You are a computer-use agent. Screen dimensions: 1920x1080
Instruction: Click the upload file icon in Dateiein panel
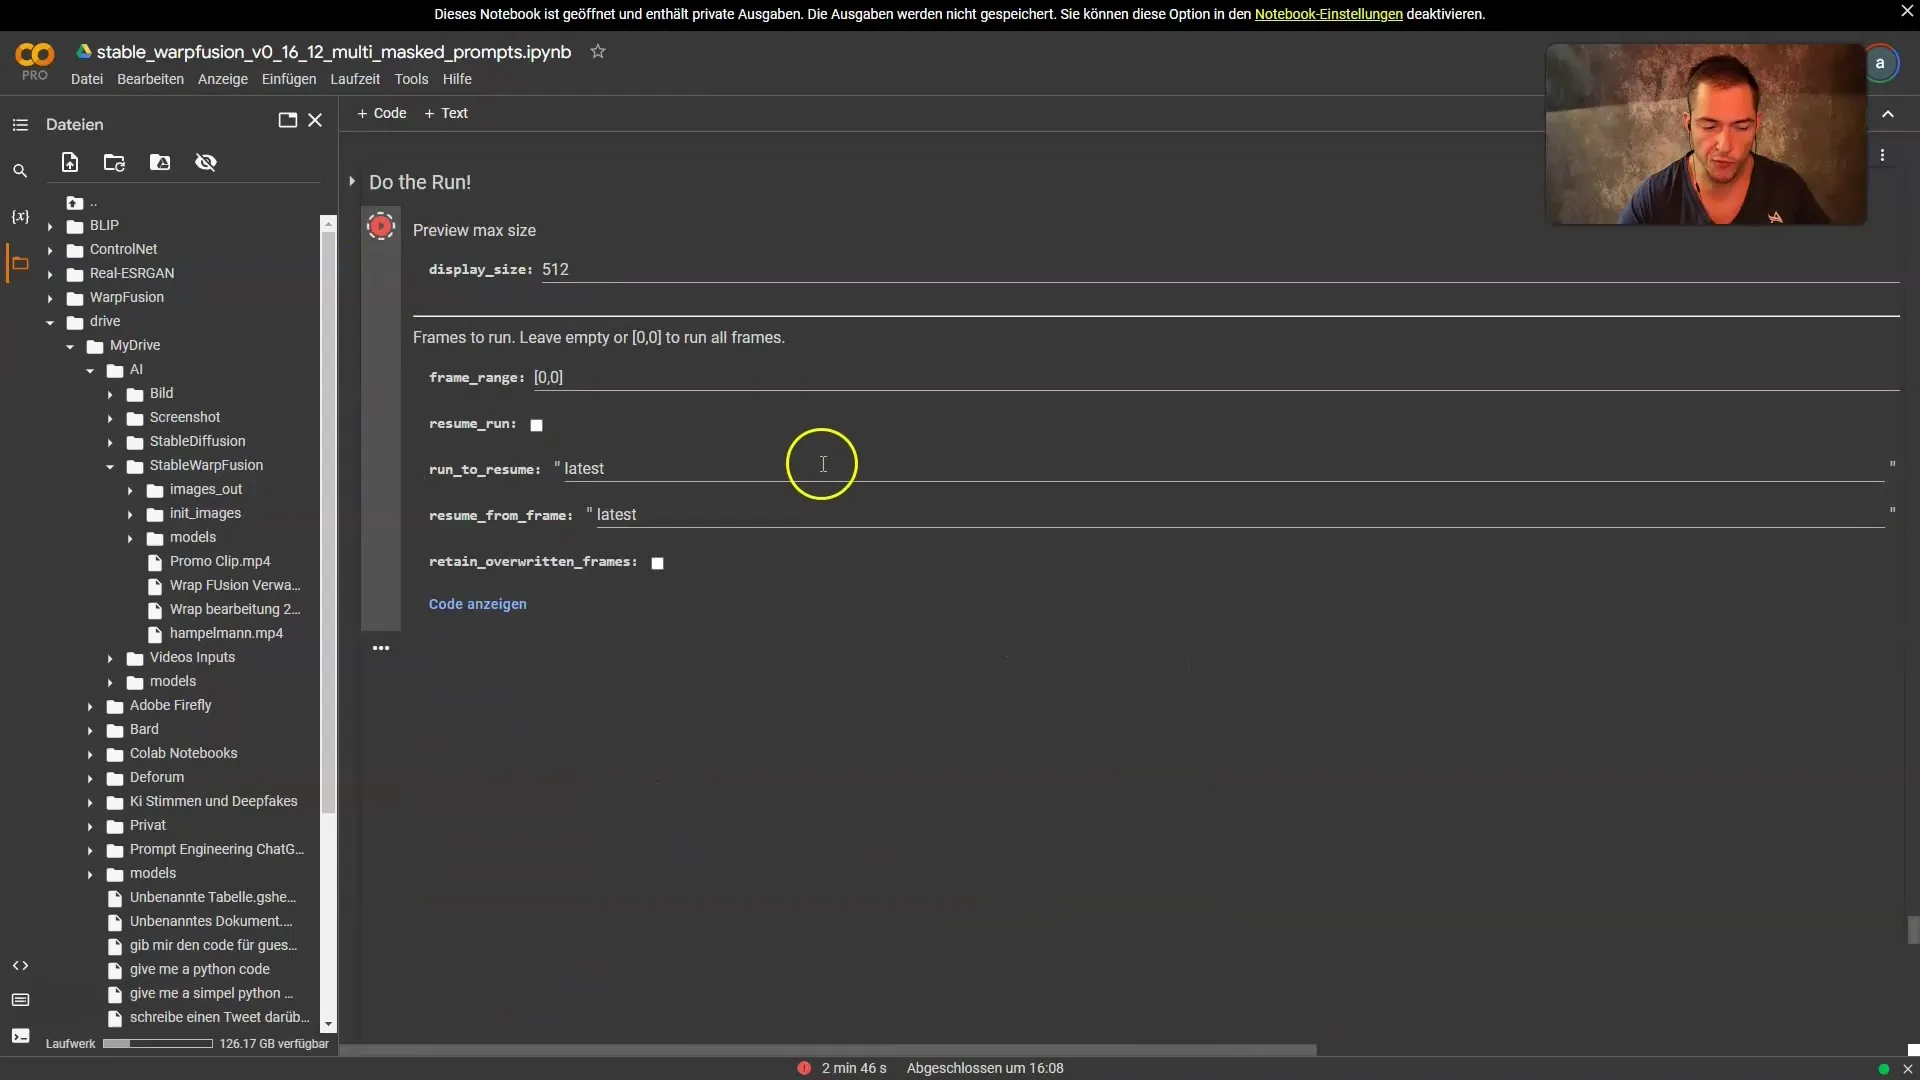coord(70,162)
